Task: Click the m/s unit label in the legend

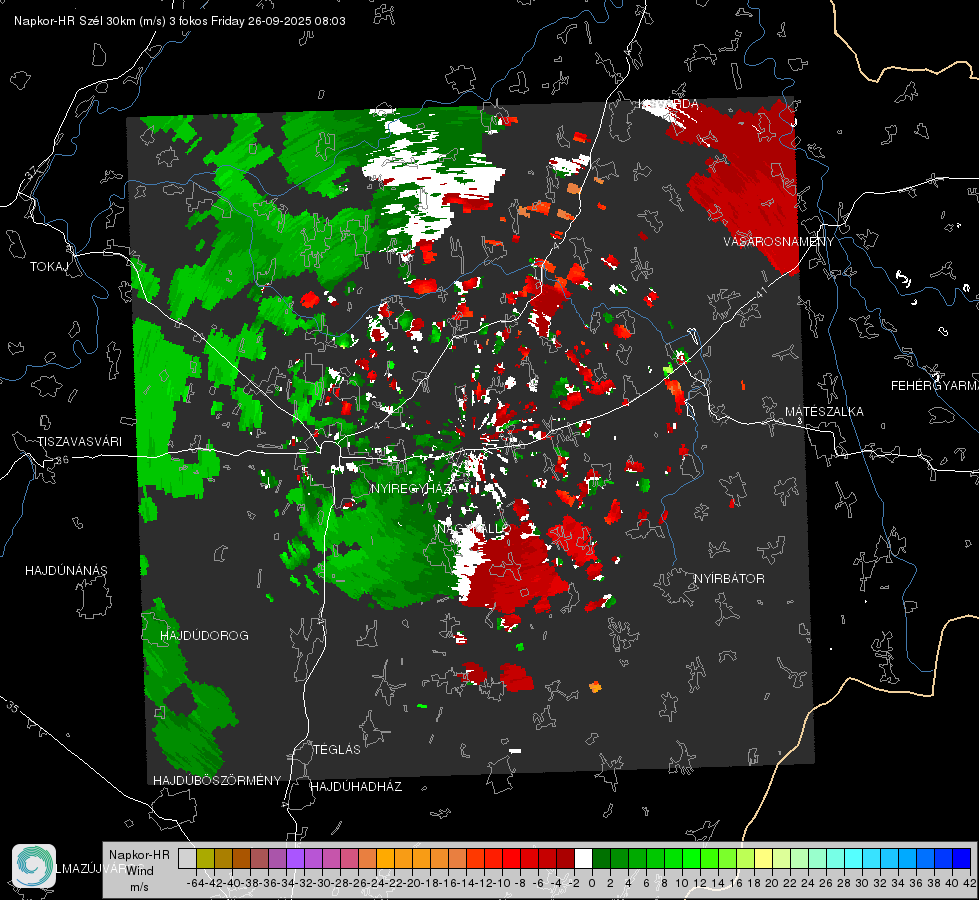Action: [139, 887]
